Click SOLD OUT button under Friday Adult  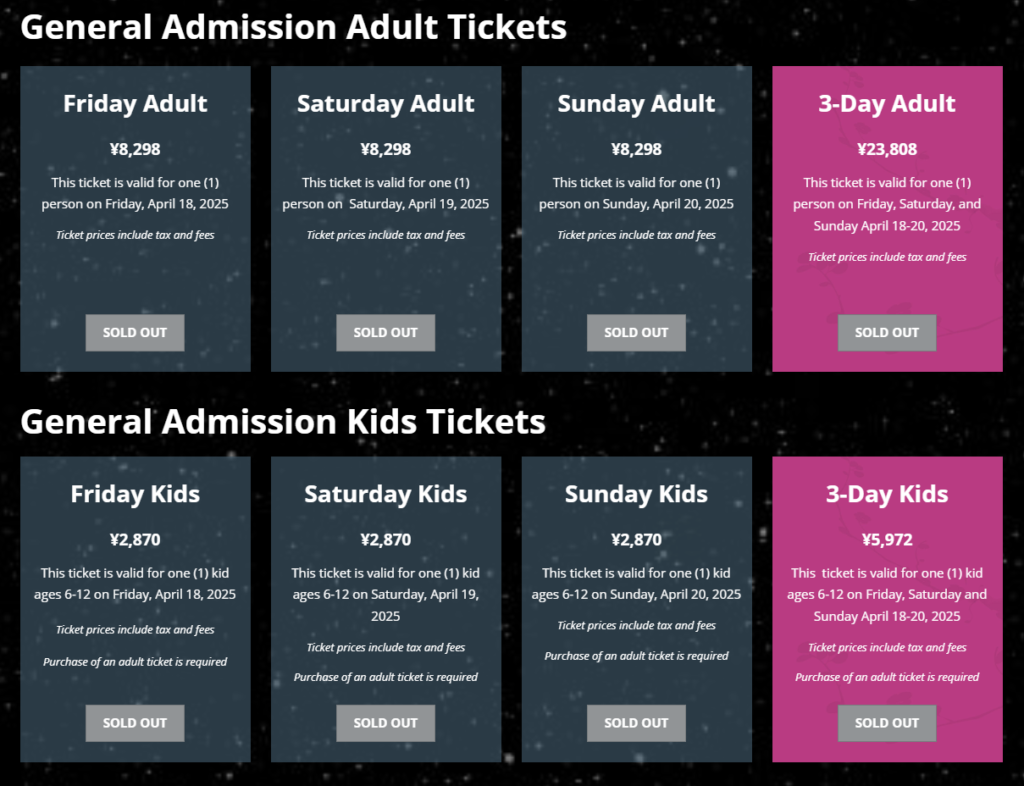pyautogui.click(x=135, y=333)
